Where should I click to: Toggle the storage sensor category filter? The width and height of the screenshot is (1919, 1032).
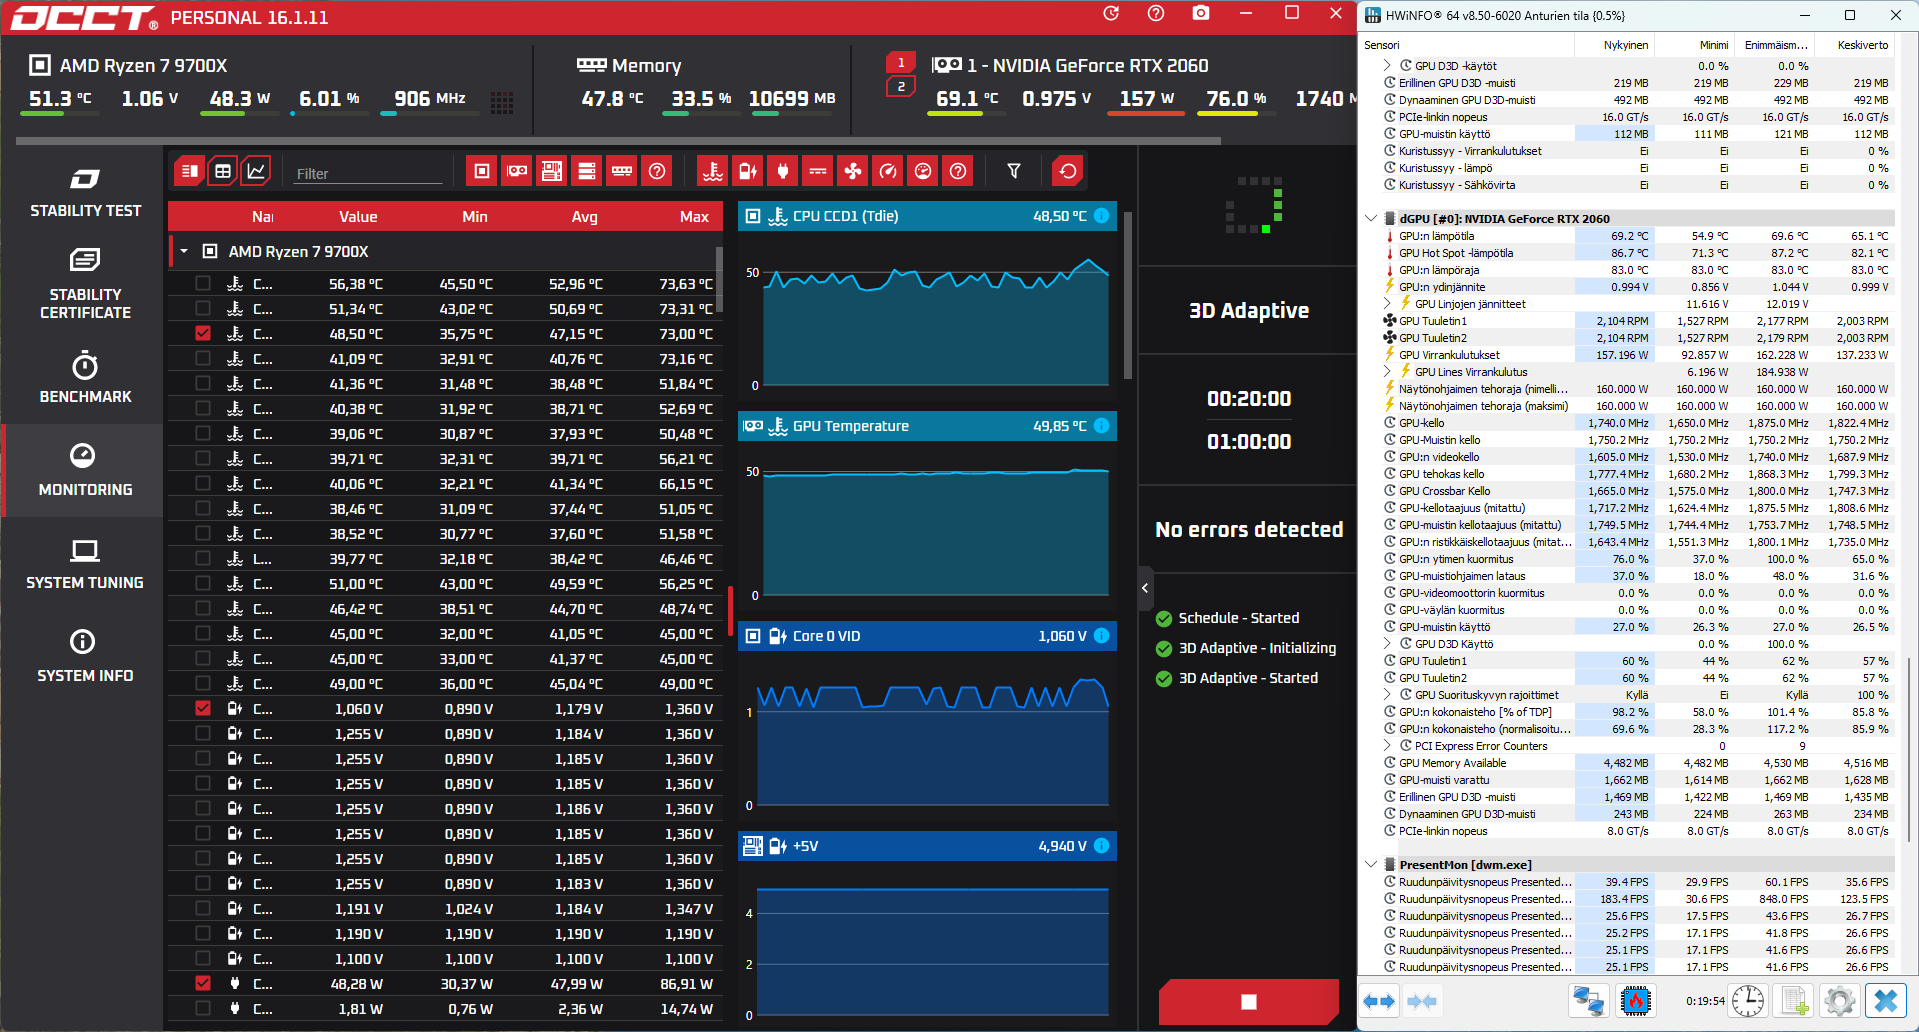point(587,171)
